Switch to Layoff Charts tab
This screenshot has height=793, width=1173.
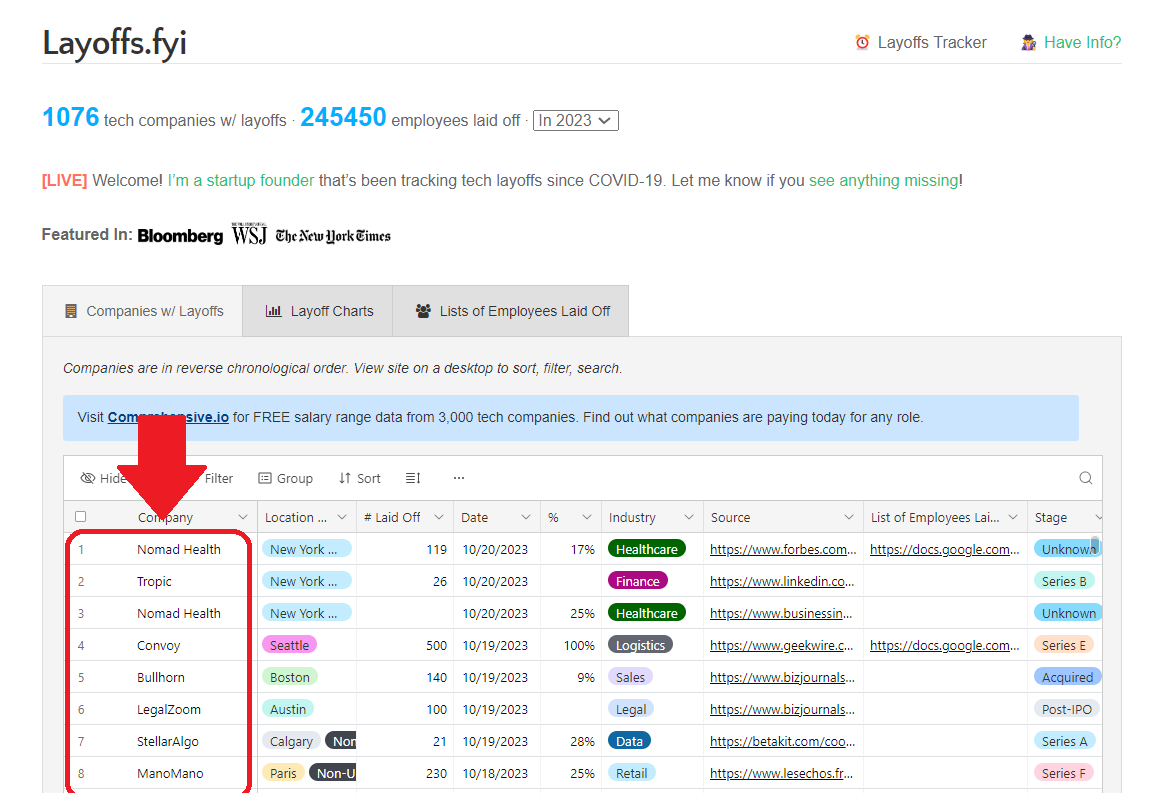318,311
